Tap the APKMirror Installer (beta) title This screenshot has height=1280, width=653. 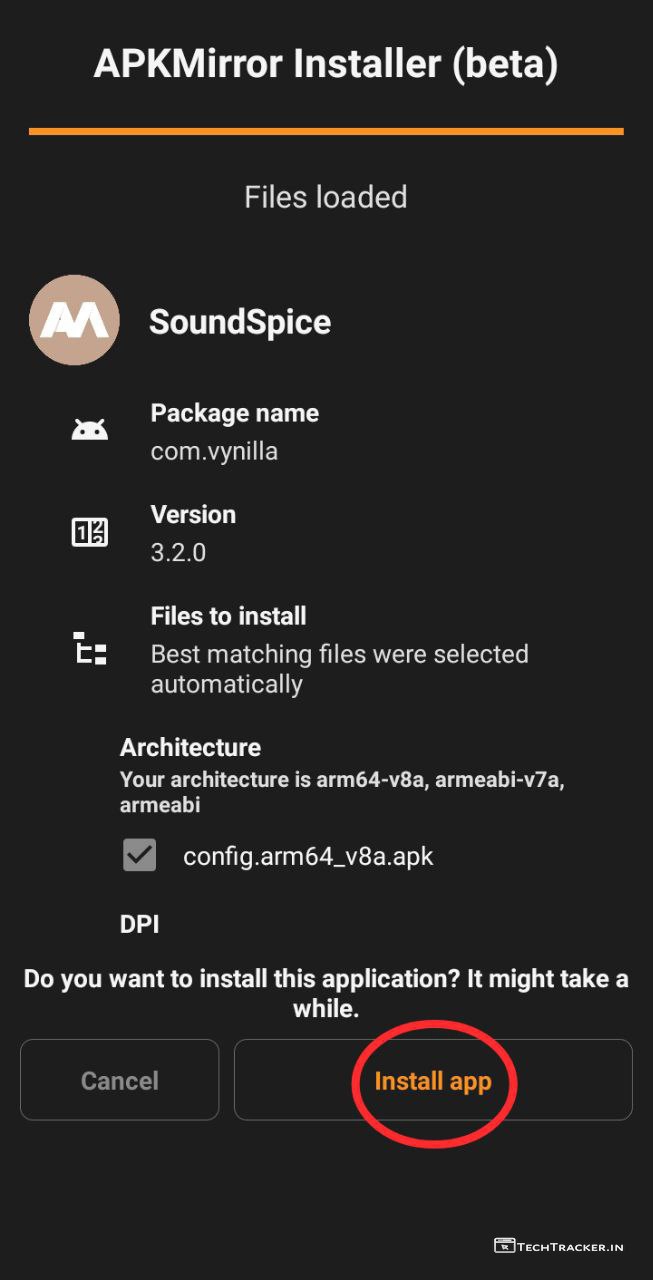[x=326, y=64]
